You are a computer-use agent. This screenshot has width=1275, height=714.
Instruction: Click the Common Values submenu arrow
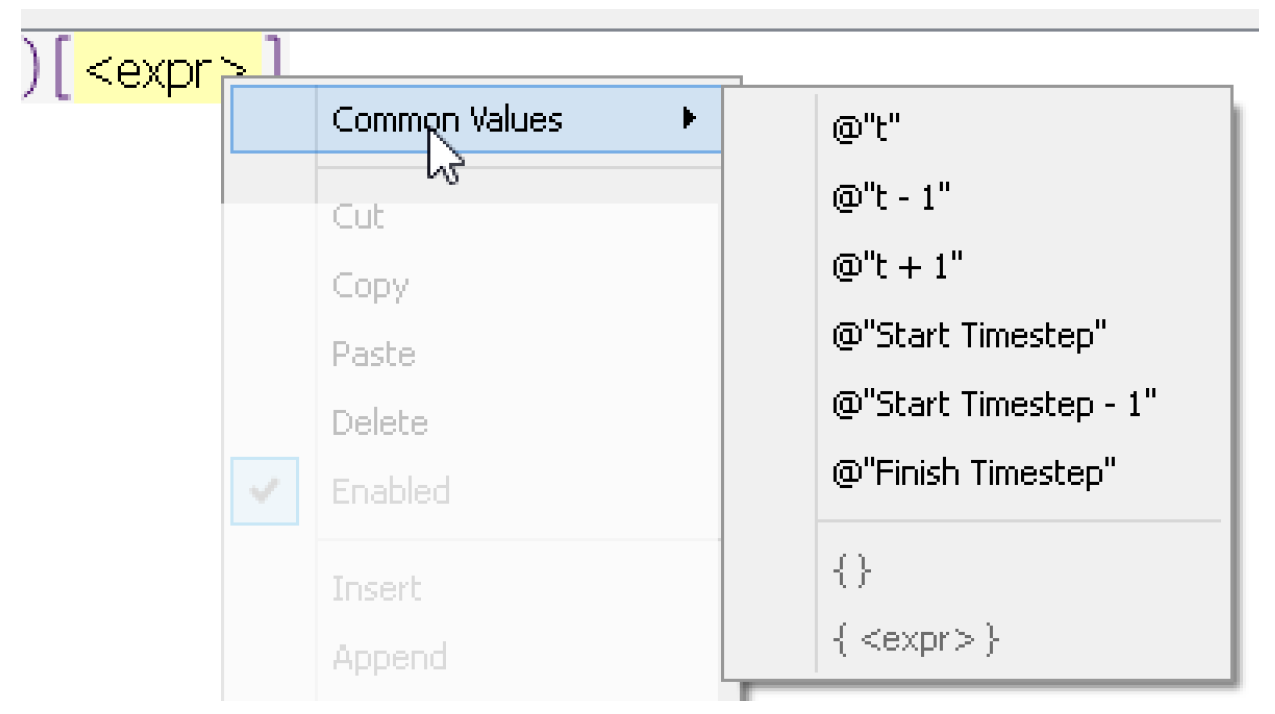[689, 119]
